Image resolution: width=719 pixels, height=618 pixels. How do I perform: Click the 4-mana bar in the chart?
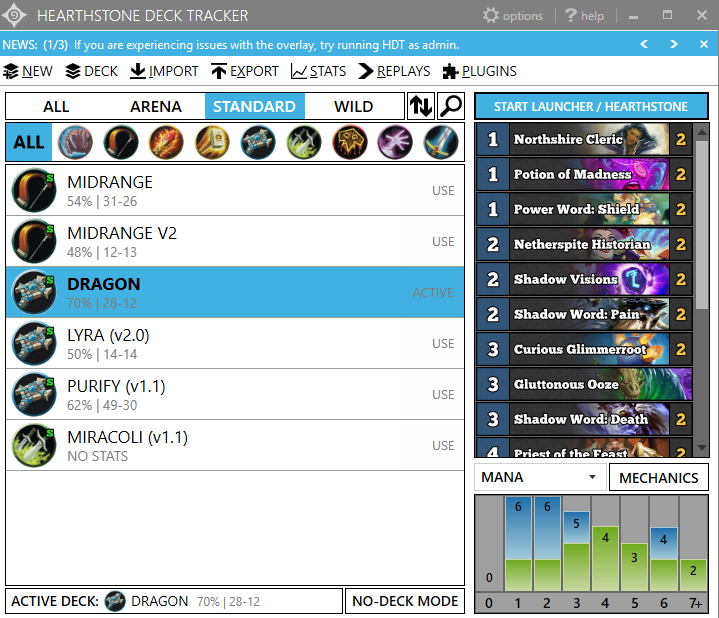click(x=605, y=558)
